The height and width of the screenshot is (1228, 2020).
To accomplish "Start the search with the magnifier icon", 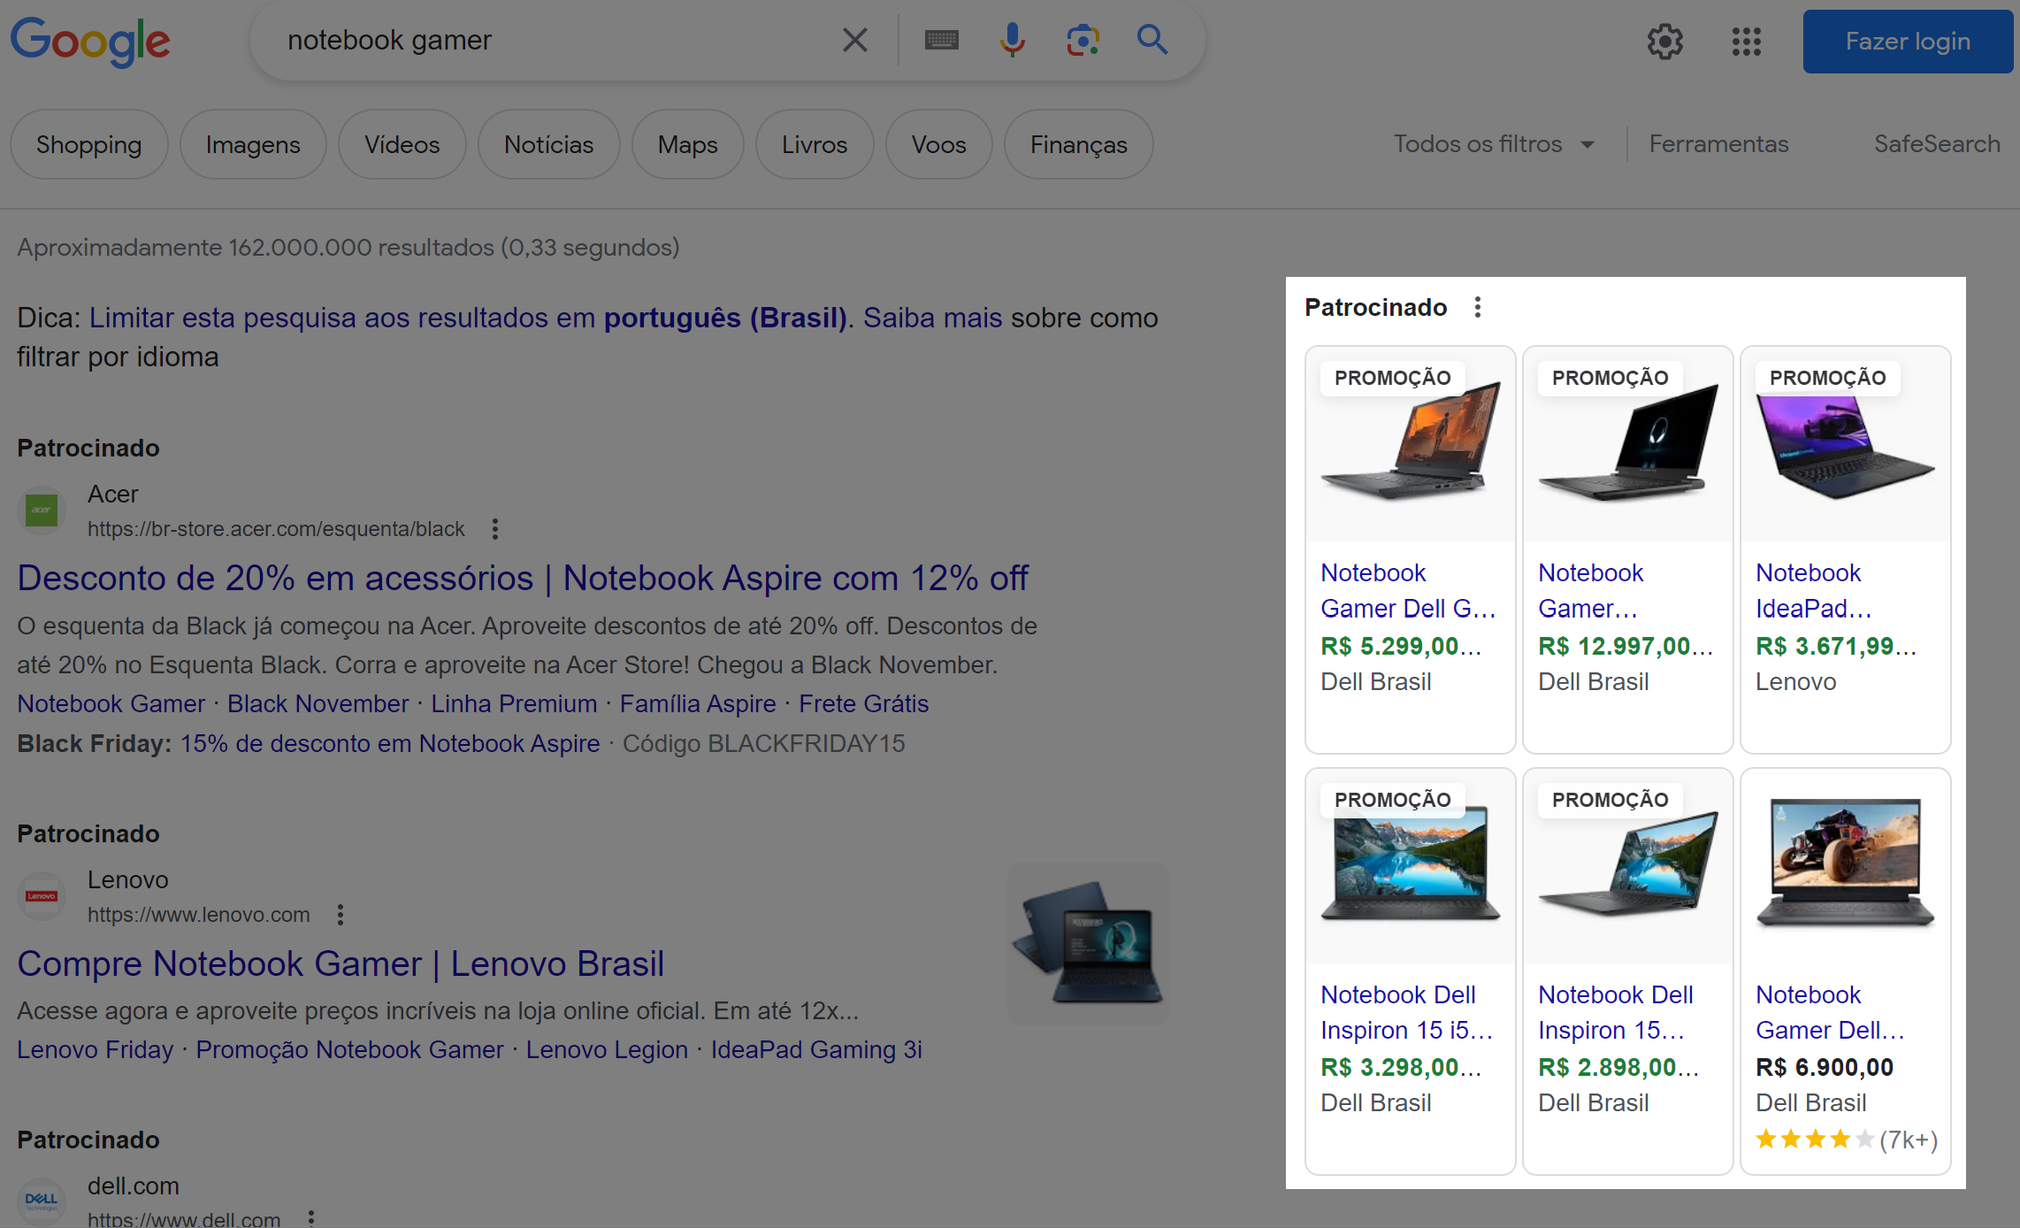I will tap(1152, 40).
